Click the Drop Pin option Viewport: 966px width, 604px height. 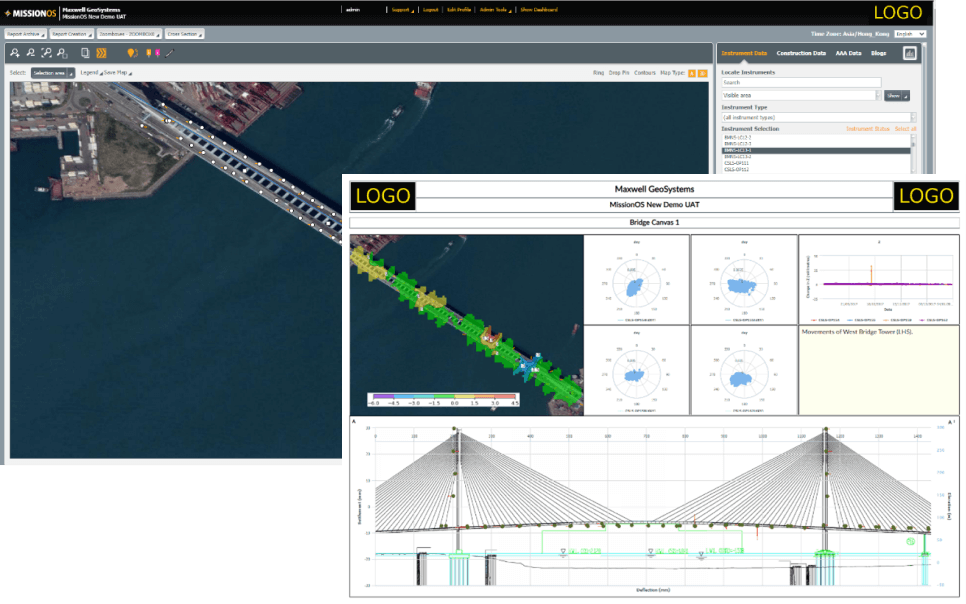(619, 73)
